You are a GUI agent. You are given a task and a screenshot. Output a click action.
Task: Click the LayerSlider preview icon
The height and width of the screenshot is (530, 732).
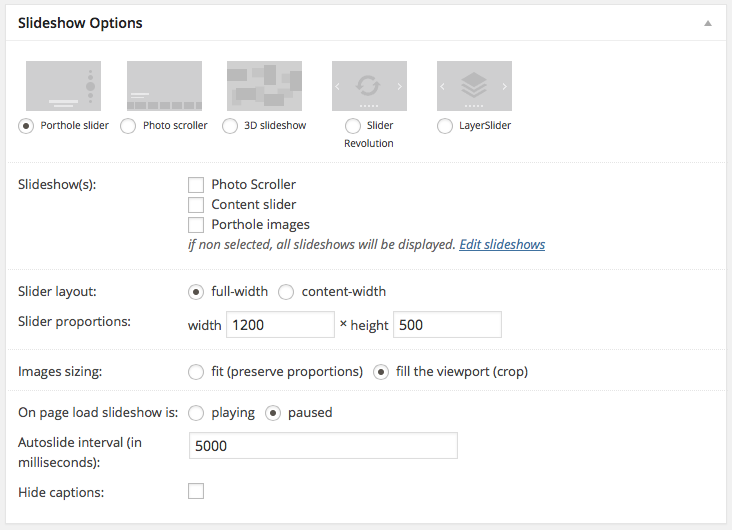[x=474, y=86]
